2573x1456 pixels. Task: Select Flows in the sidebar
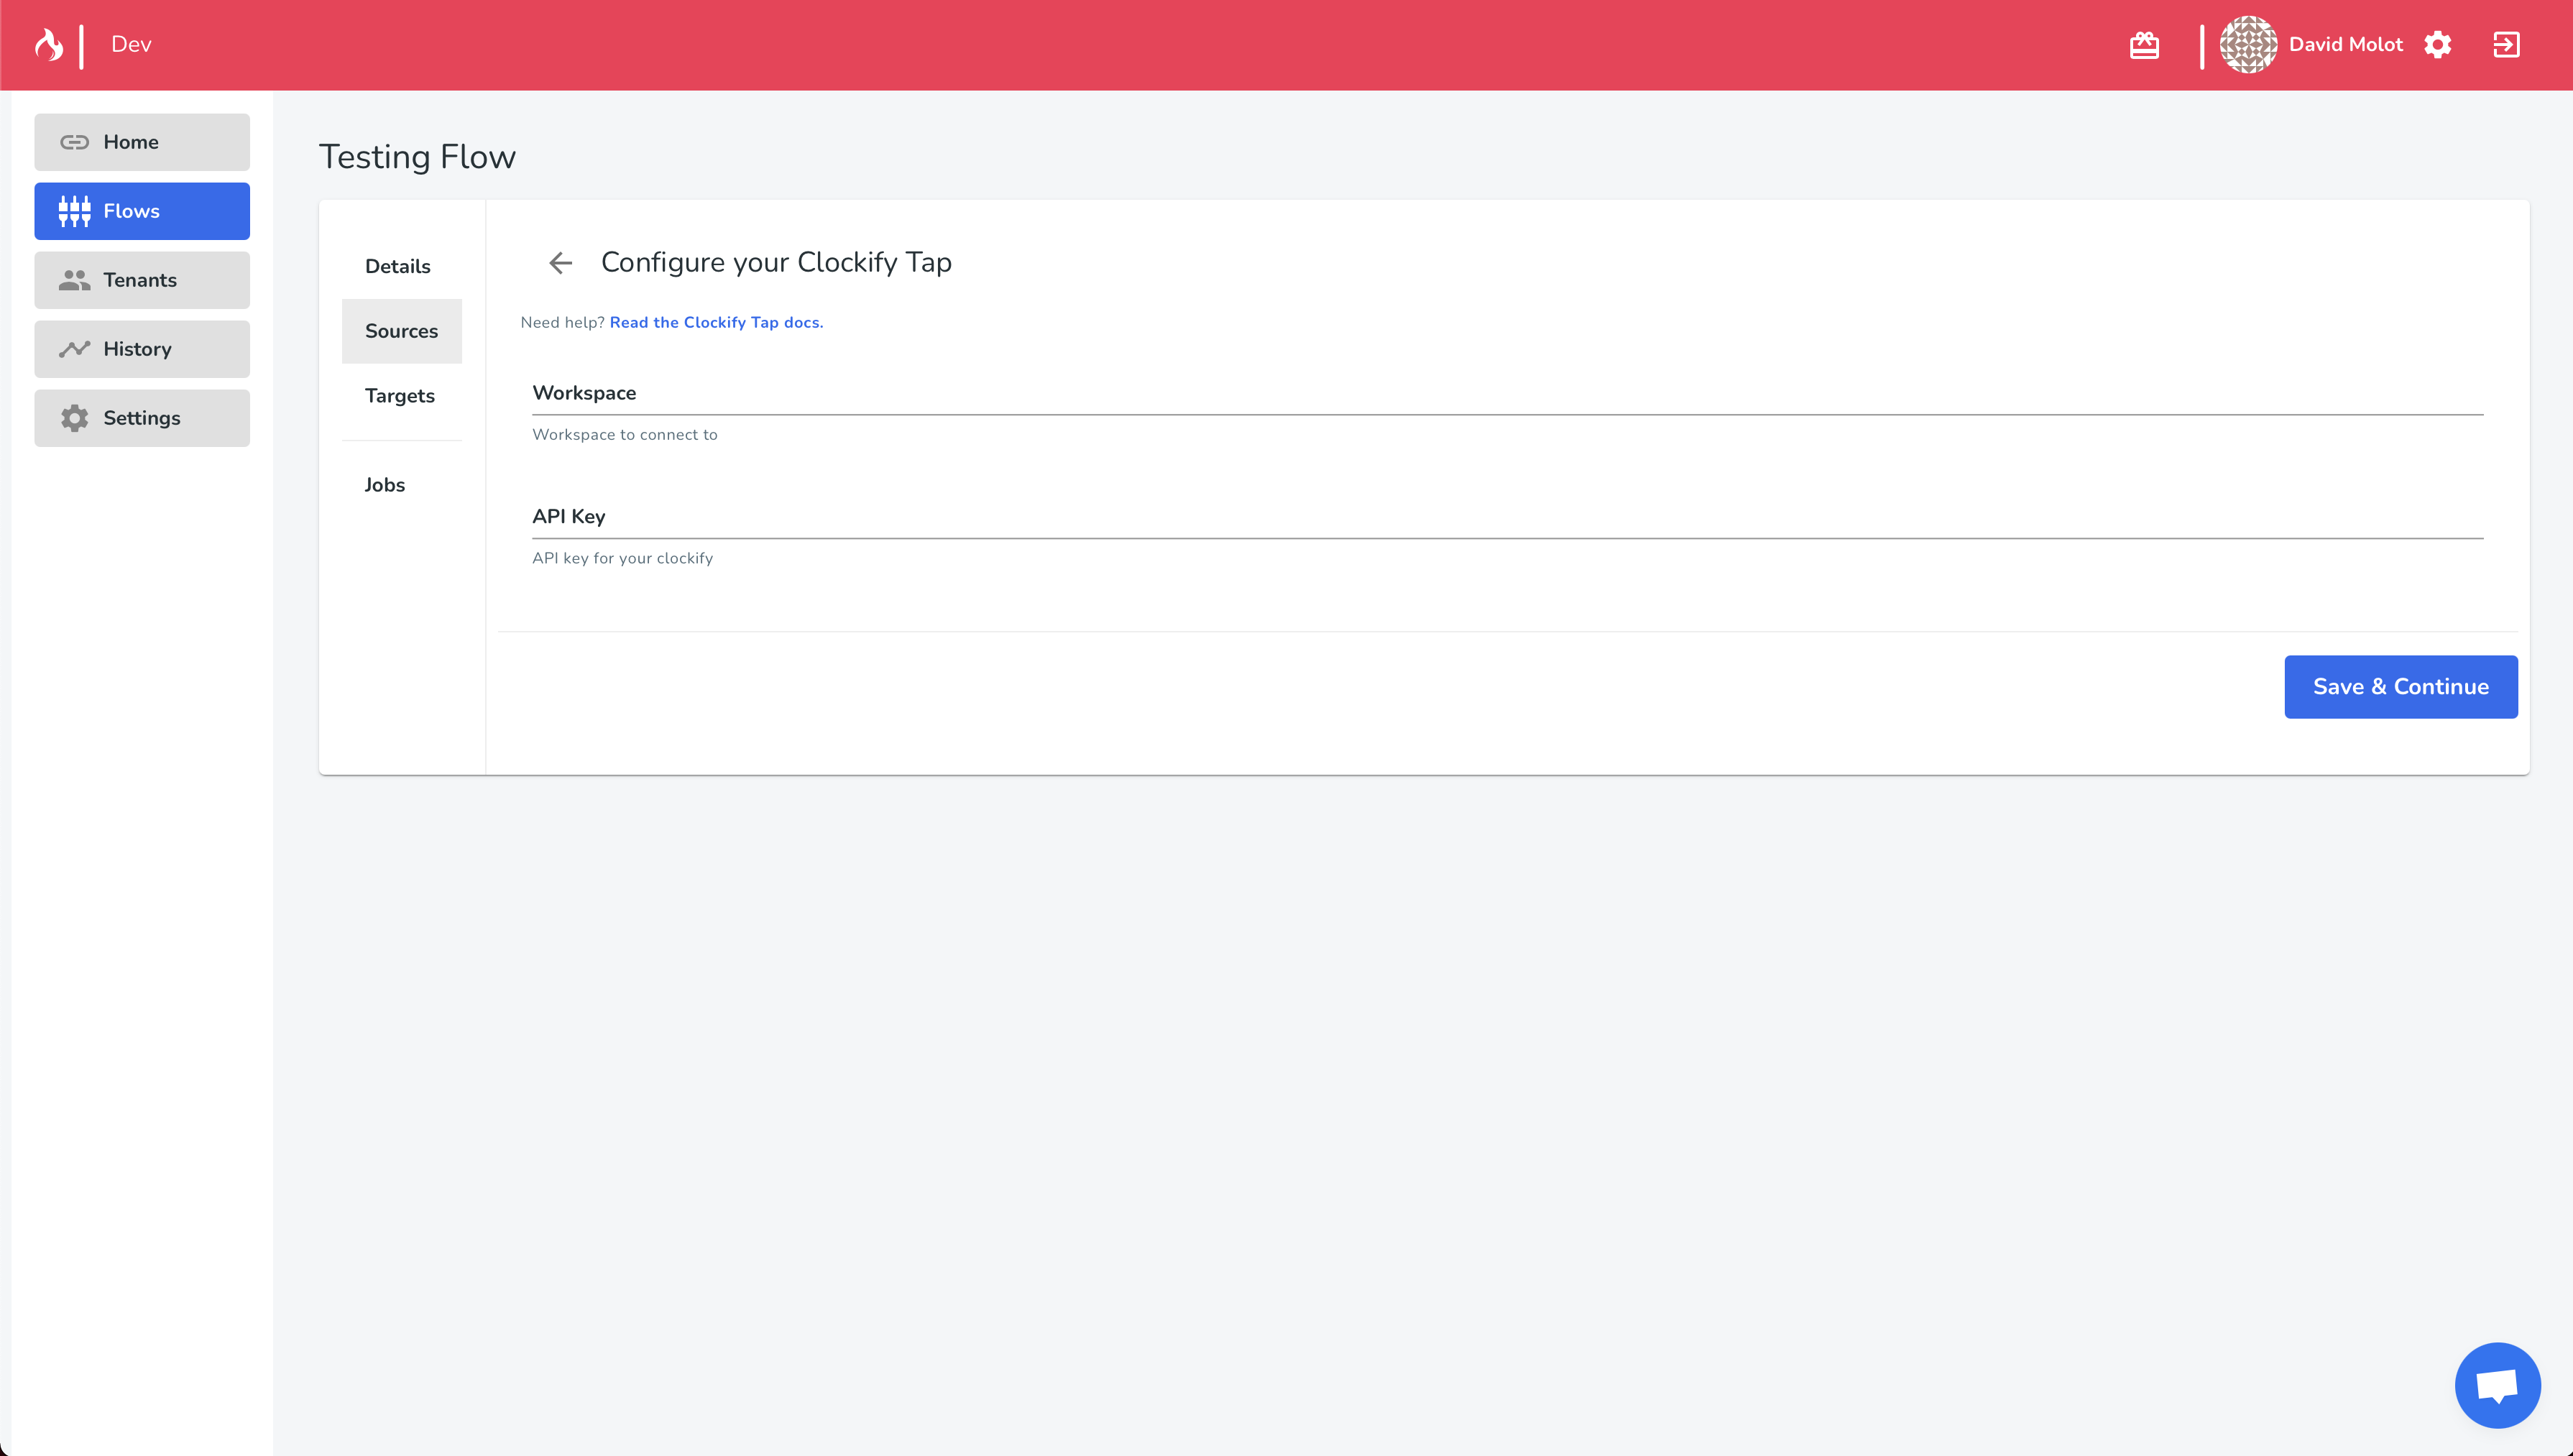coord(142,211)
